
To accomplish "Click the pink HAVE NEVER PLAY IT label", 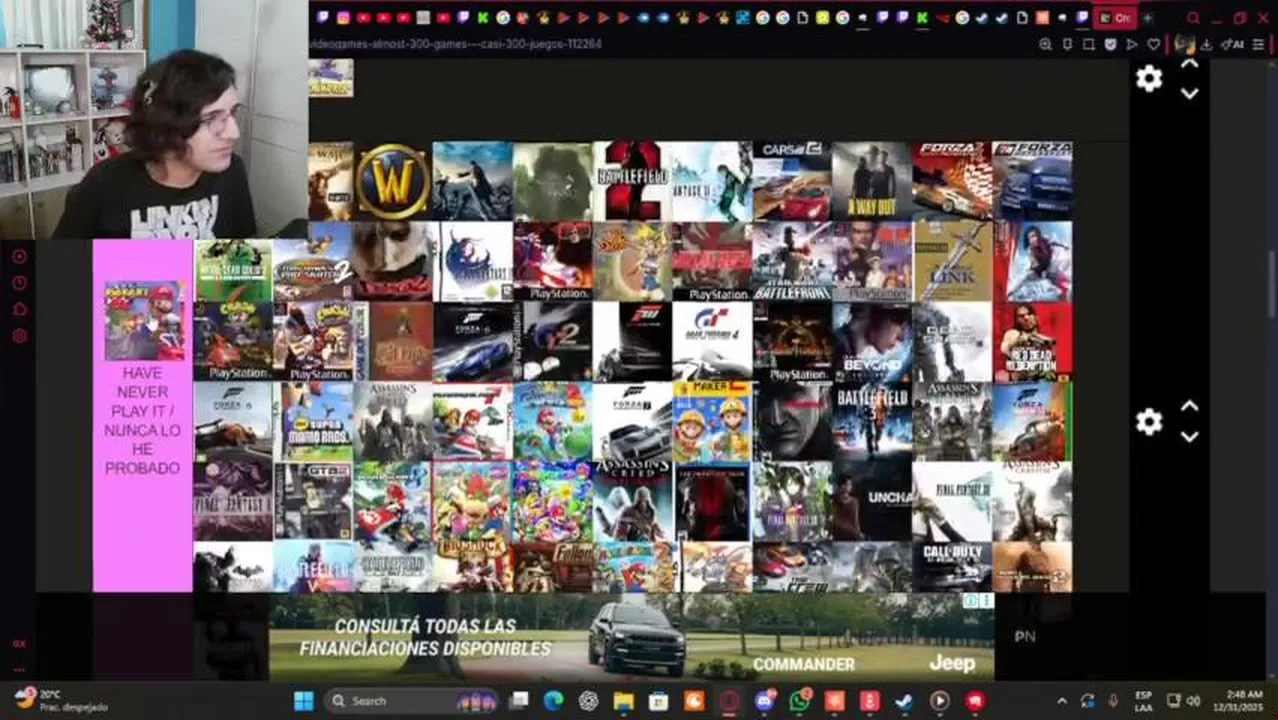I will pos(143,420).
